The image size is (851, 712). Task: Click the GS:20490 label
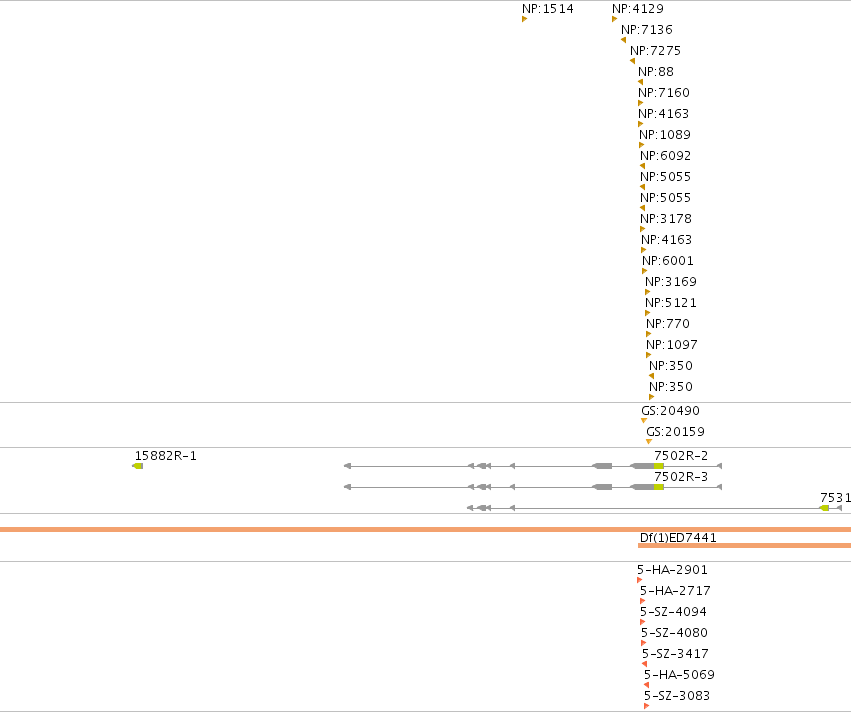tap(670, 411)
